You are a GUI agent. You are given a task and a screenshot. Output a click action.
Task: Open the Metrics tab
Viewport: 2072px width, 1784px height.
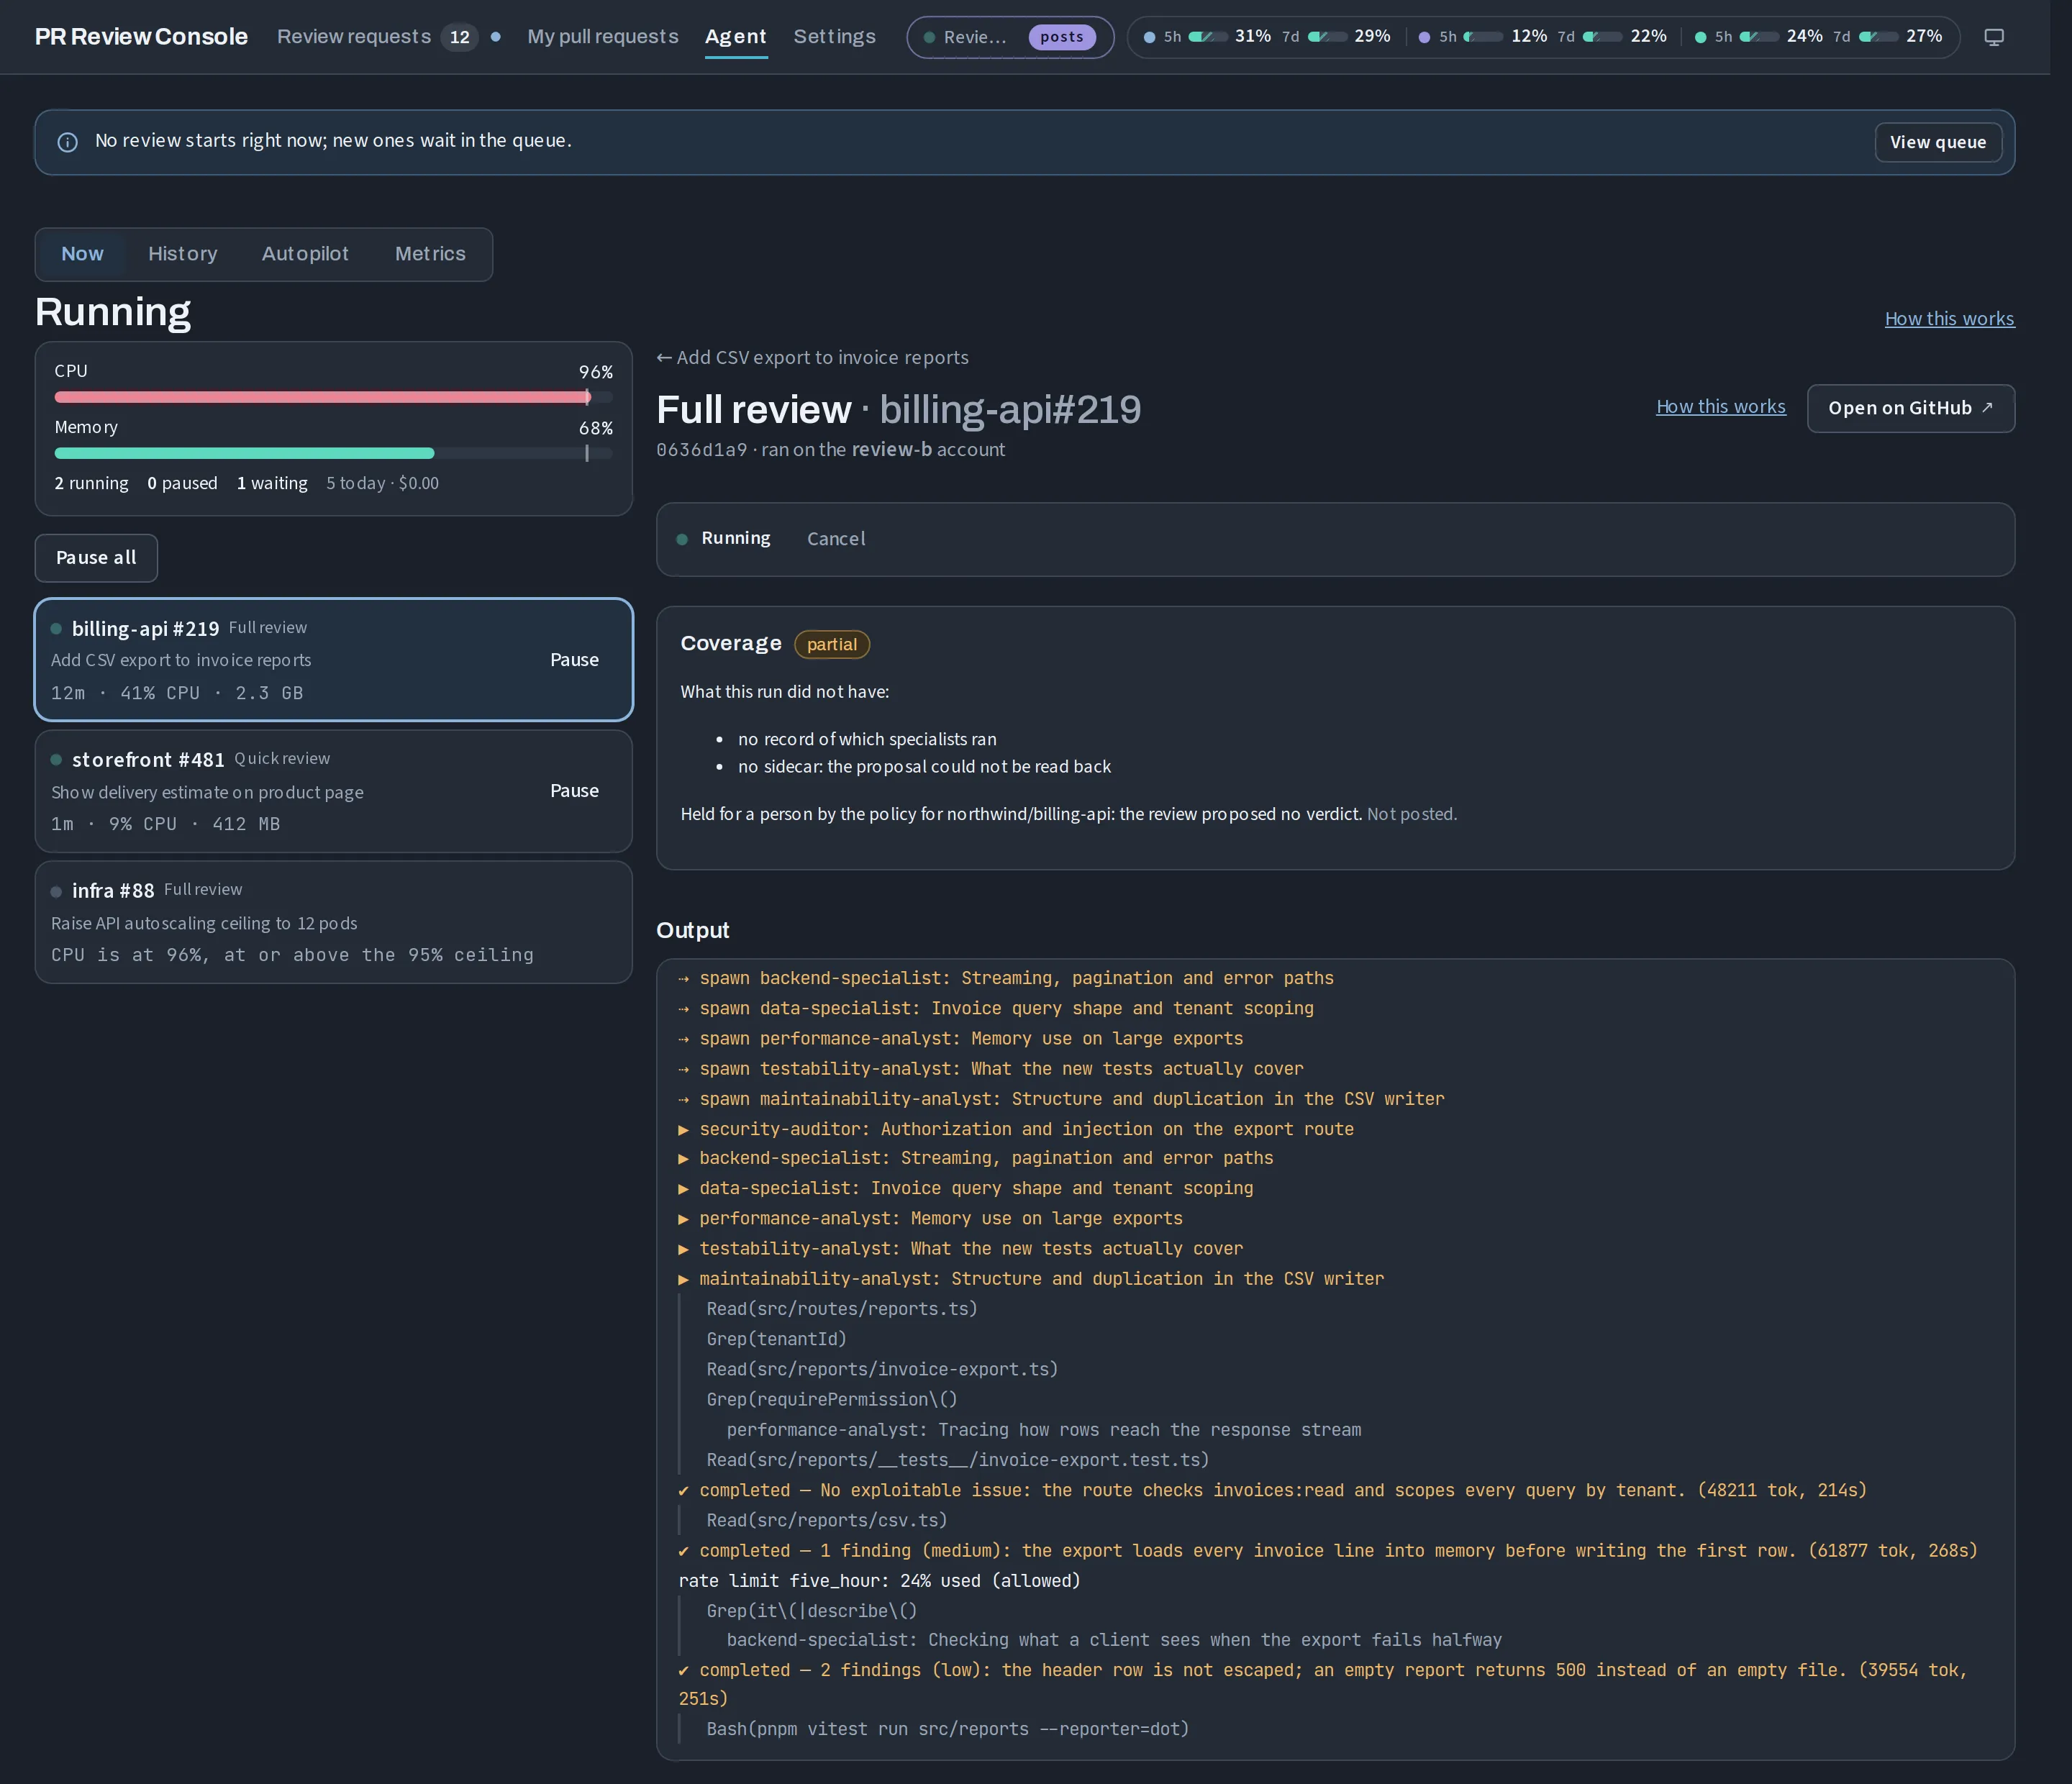coord(430,254)
